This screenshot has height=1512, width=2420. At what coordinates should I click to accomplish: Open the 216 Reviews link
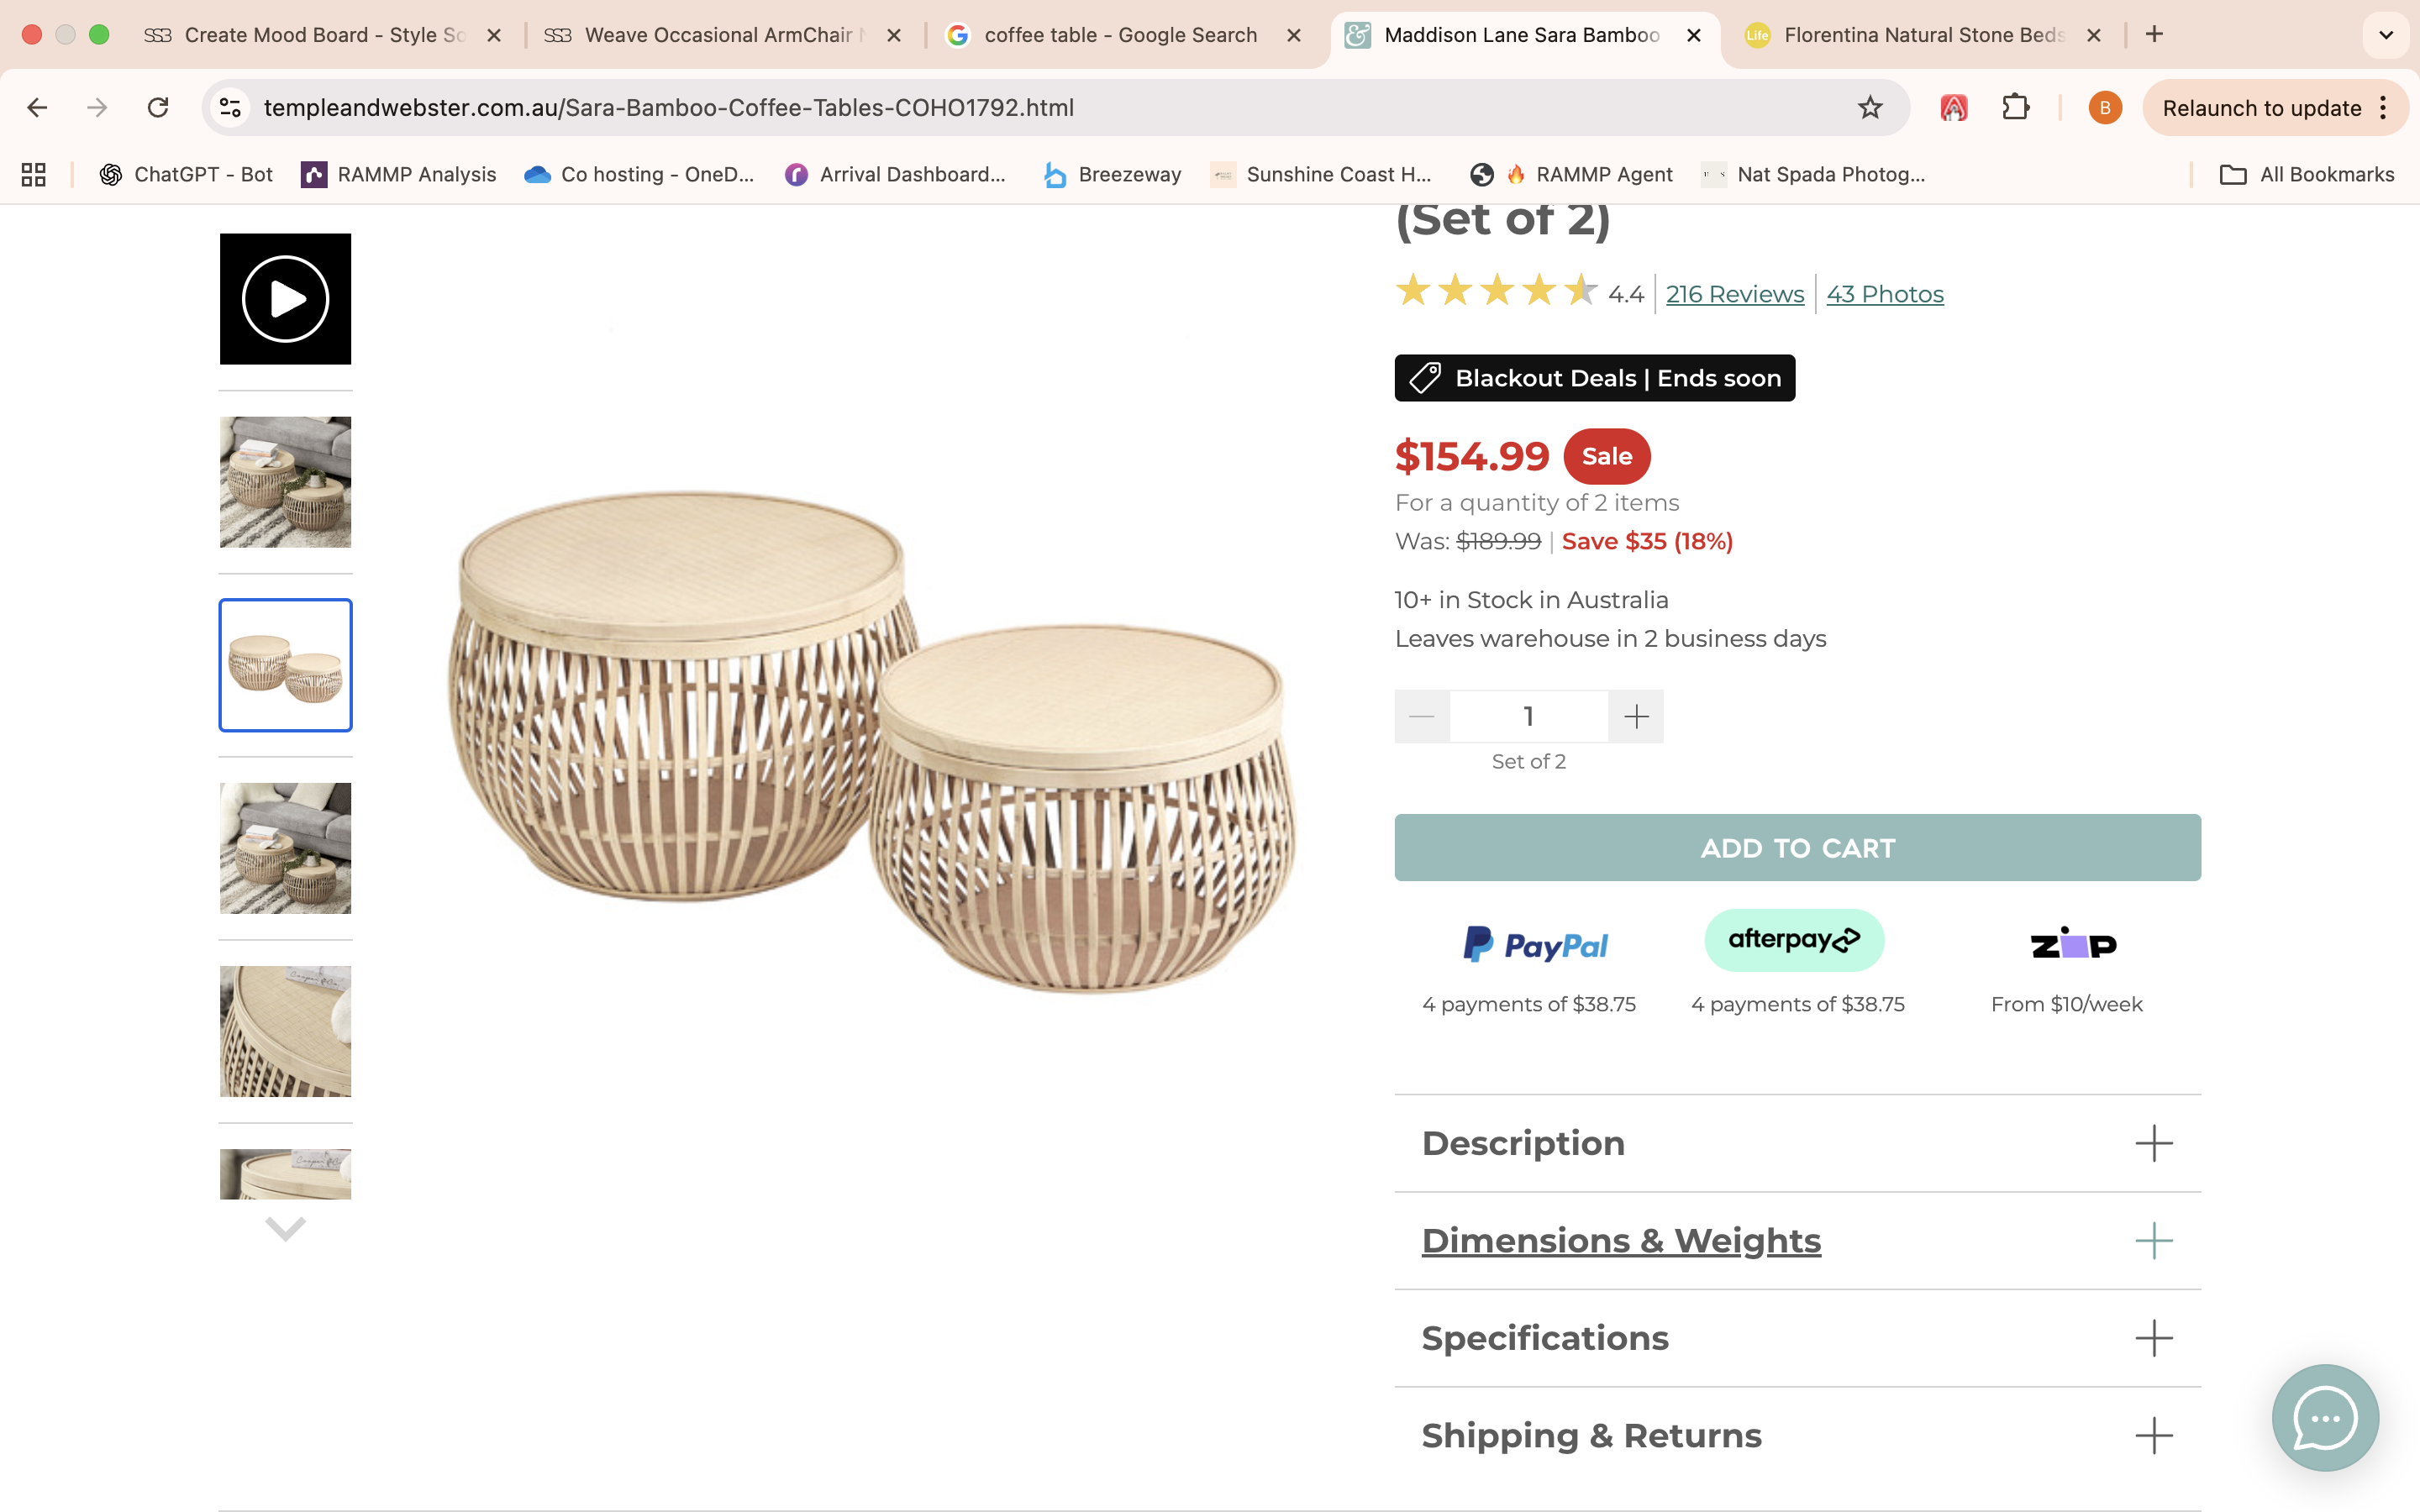coord(1734,294)
